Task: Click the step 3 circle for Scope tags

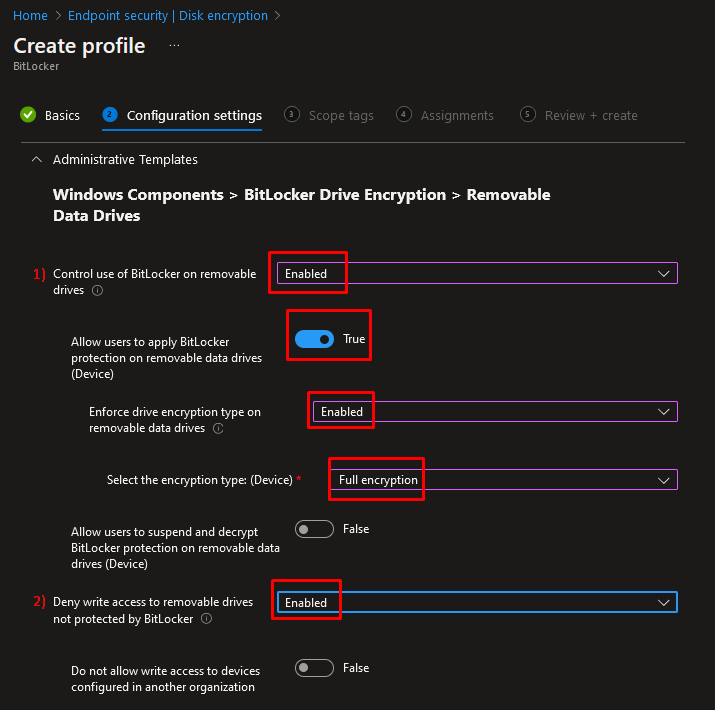Action: pos(292,114)
